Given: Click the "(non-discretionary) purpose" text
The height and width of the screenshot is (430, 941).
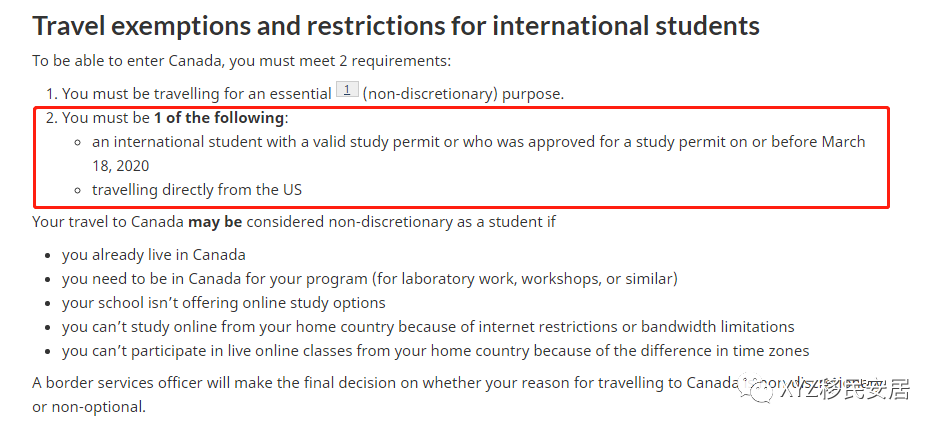Looking at the screenshot, I should (463, 94).
